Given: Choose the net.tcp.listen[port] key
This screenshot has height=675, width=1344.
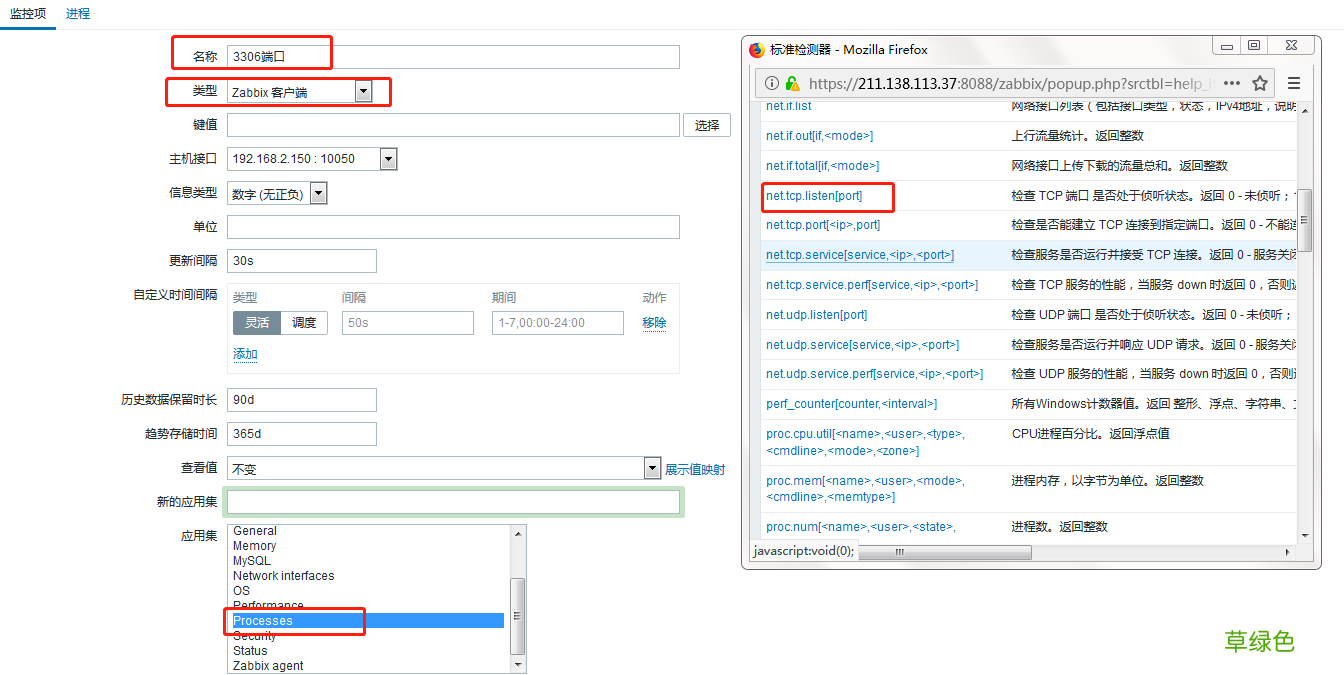Looking at the screenshot, I should click(814, 196).
